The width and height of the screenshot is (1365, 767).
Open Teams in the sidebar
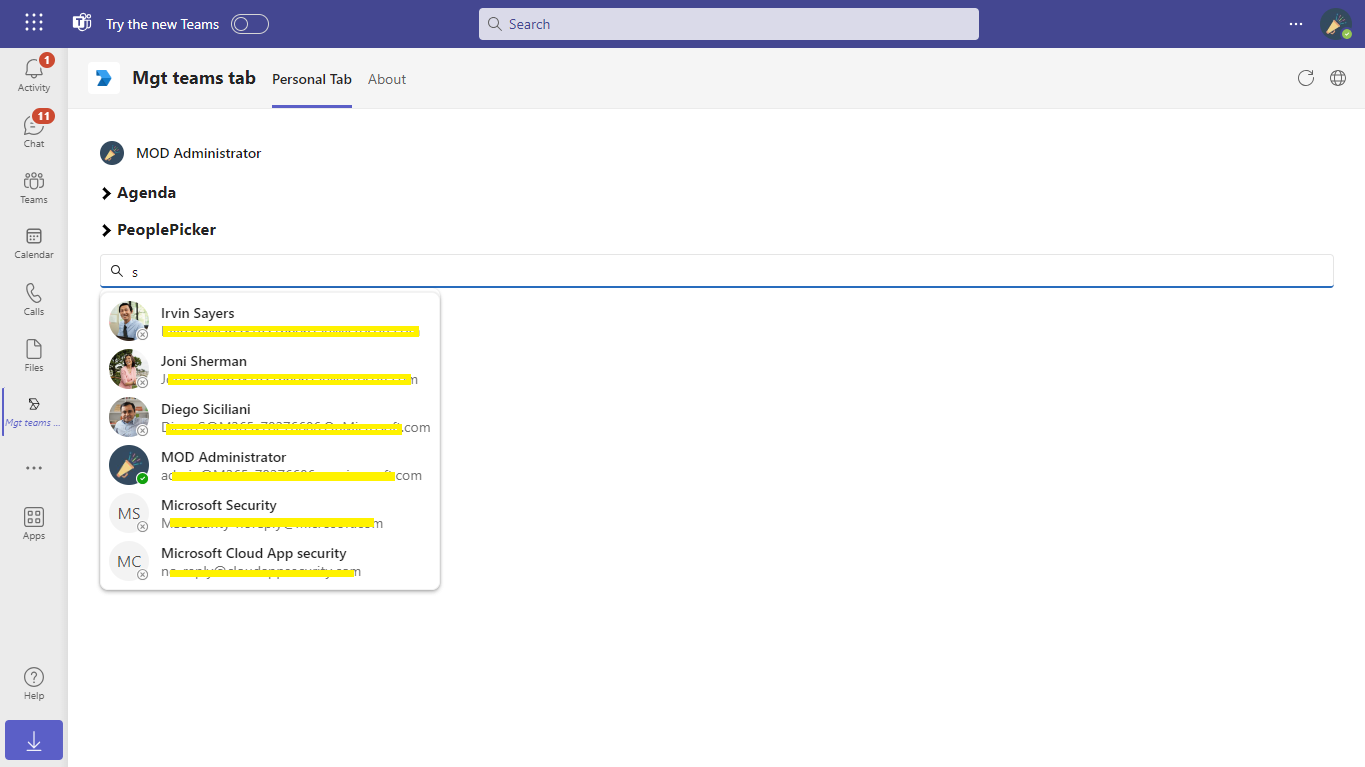(x=34, y=187)
